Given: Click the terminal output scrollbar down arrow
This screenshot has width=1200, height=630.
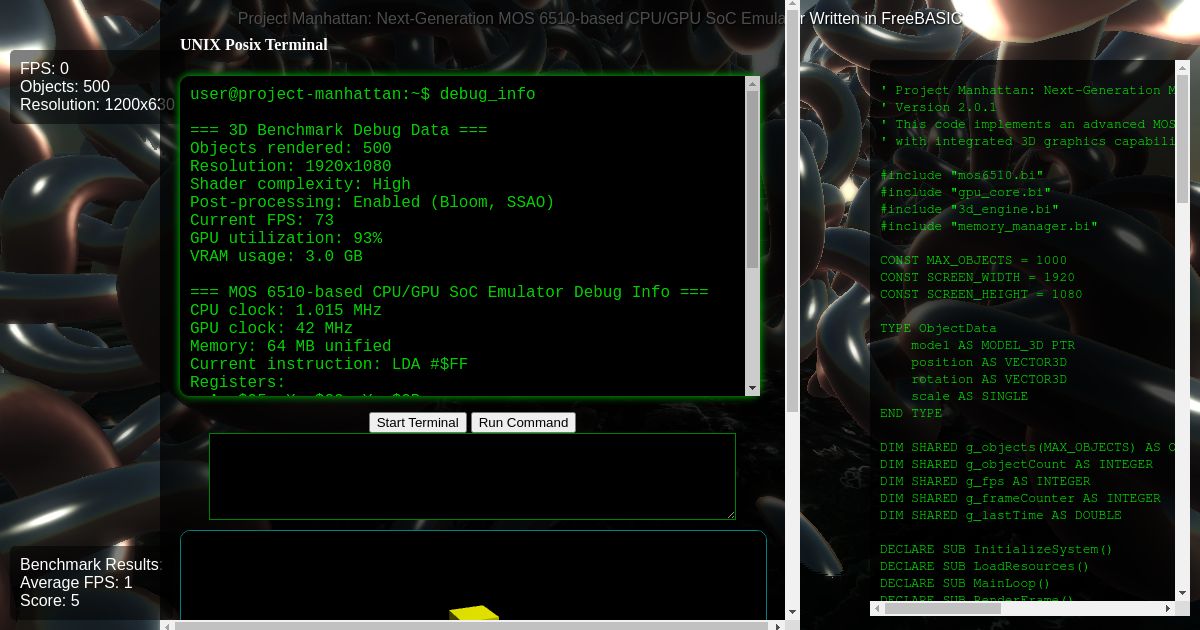Looking at the screenshot, I should 752,388.
